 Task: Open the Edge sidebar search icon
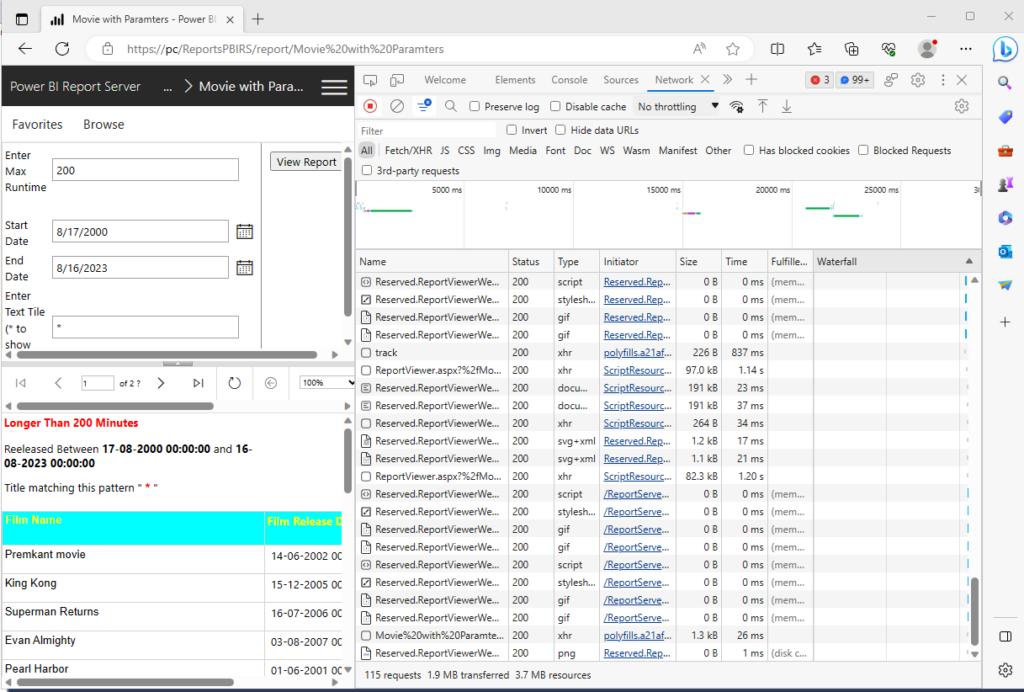[x=1005, y=82]
